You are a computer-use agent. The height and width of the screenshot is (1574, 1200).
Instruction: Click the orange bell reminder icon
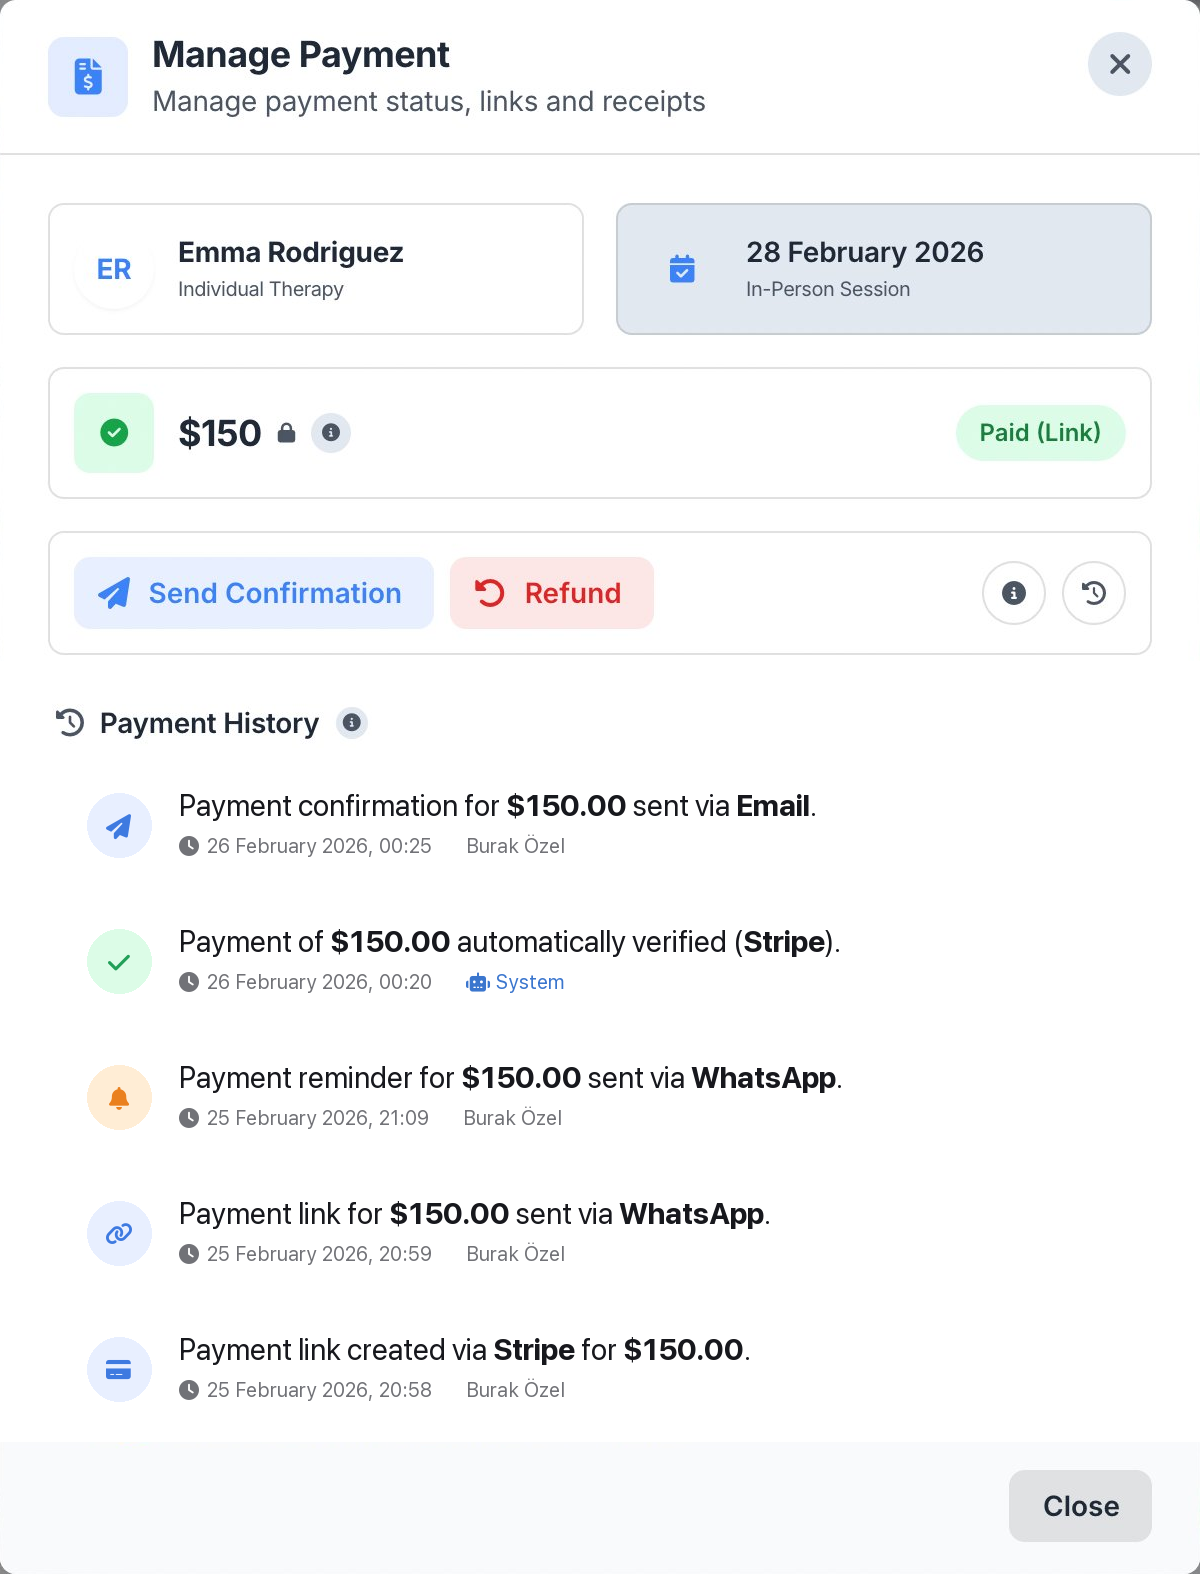pyautogui.click(x=119, y=1098)
